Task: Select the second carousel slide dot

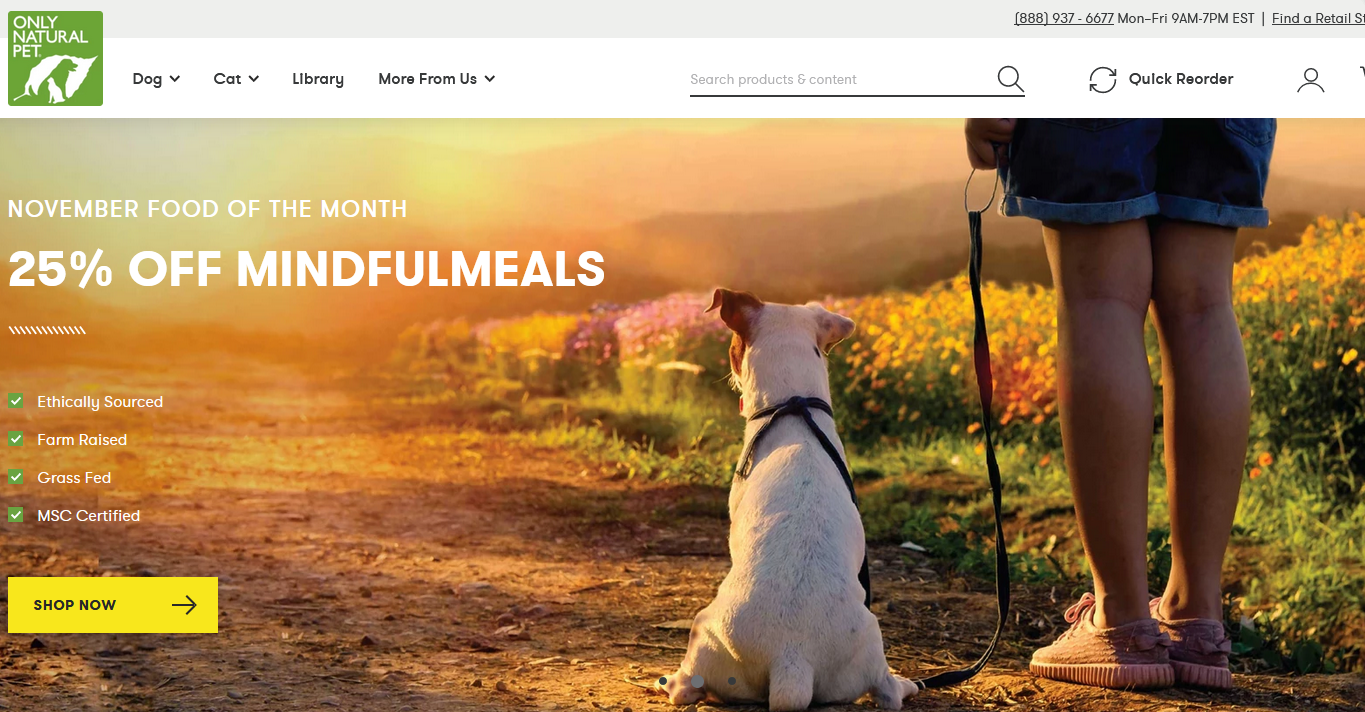Action: tap(698, 681)
